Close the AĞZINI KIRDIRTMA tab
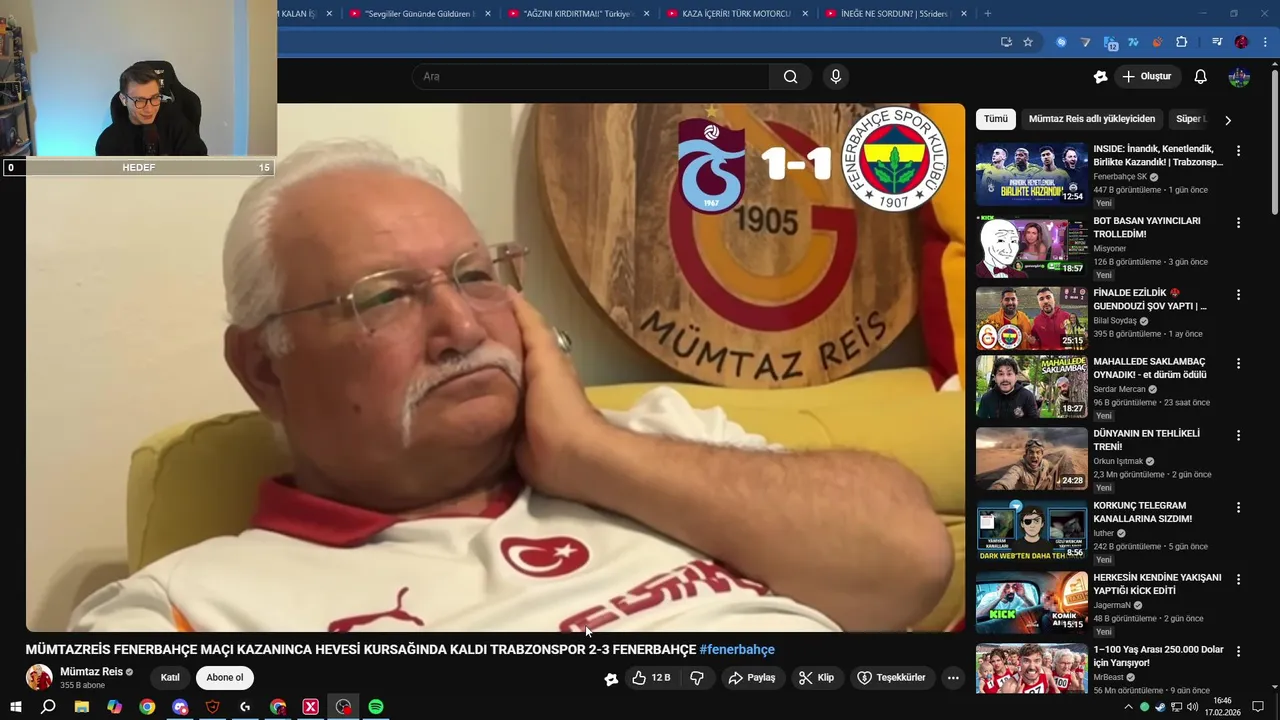This screenshot has width=1280, height=720. pyautogui.click(x=647, y=14)
